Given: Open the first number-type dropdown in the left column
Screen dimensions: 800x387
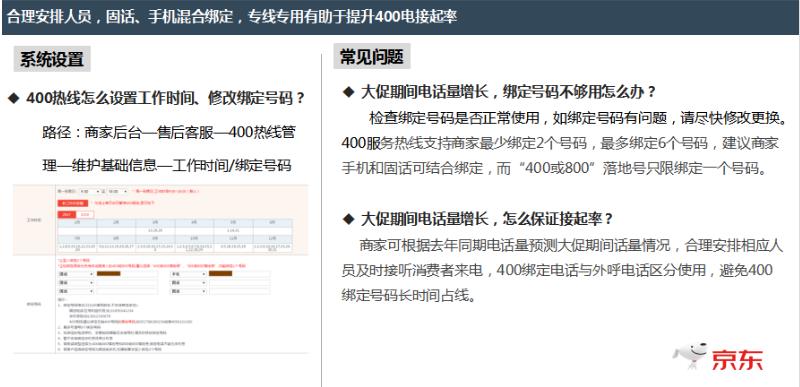Looking at the screenshot, I should pos(76,274).
